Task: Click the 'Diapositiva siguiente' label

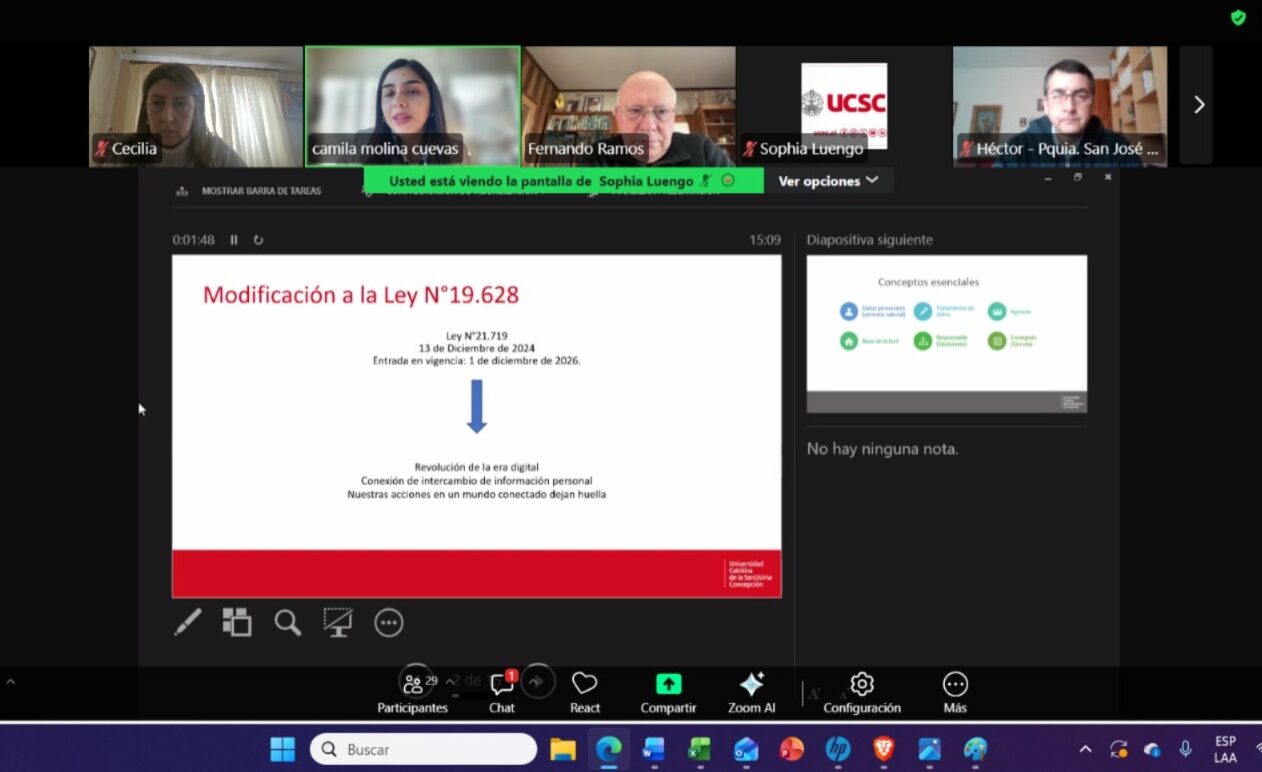Action: click(x=870, y=240)
